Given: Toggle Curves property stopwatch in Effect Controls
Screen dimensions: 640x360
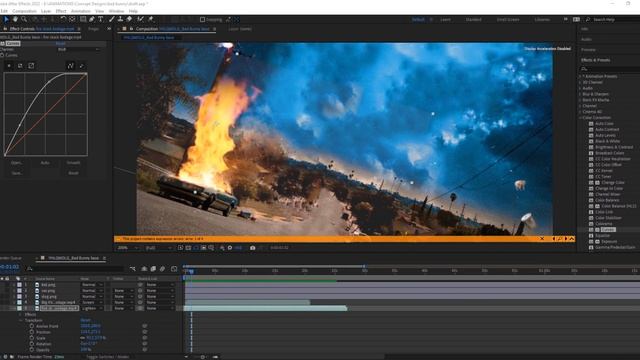Looking at the screenshot, I should pos(2,55).
